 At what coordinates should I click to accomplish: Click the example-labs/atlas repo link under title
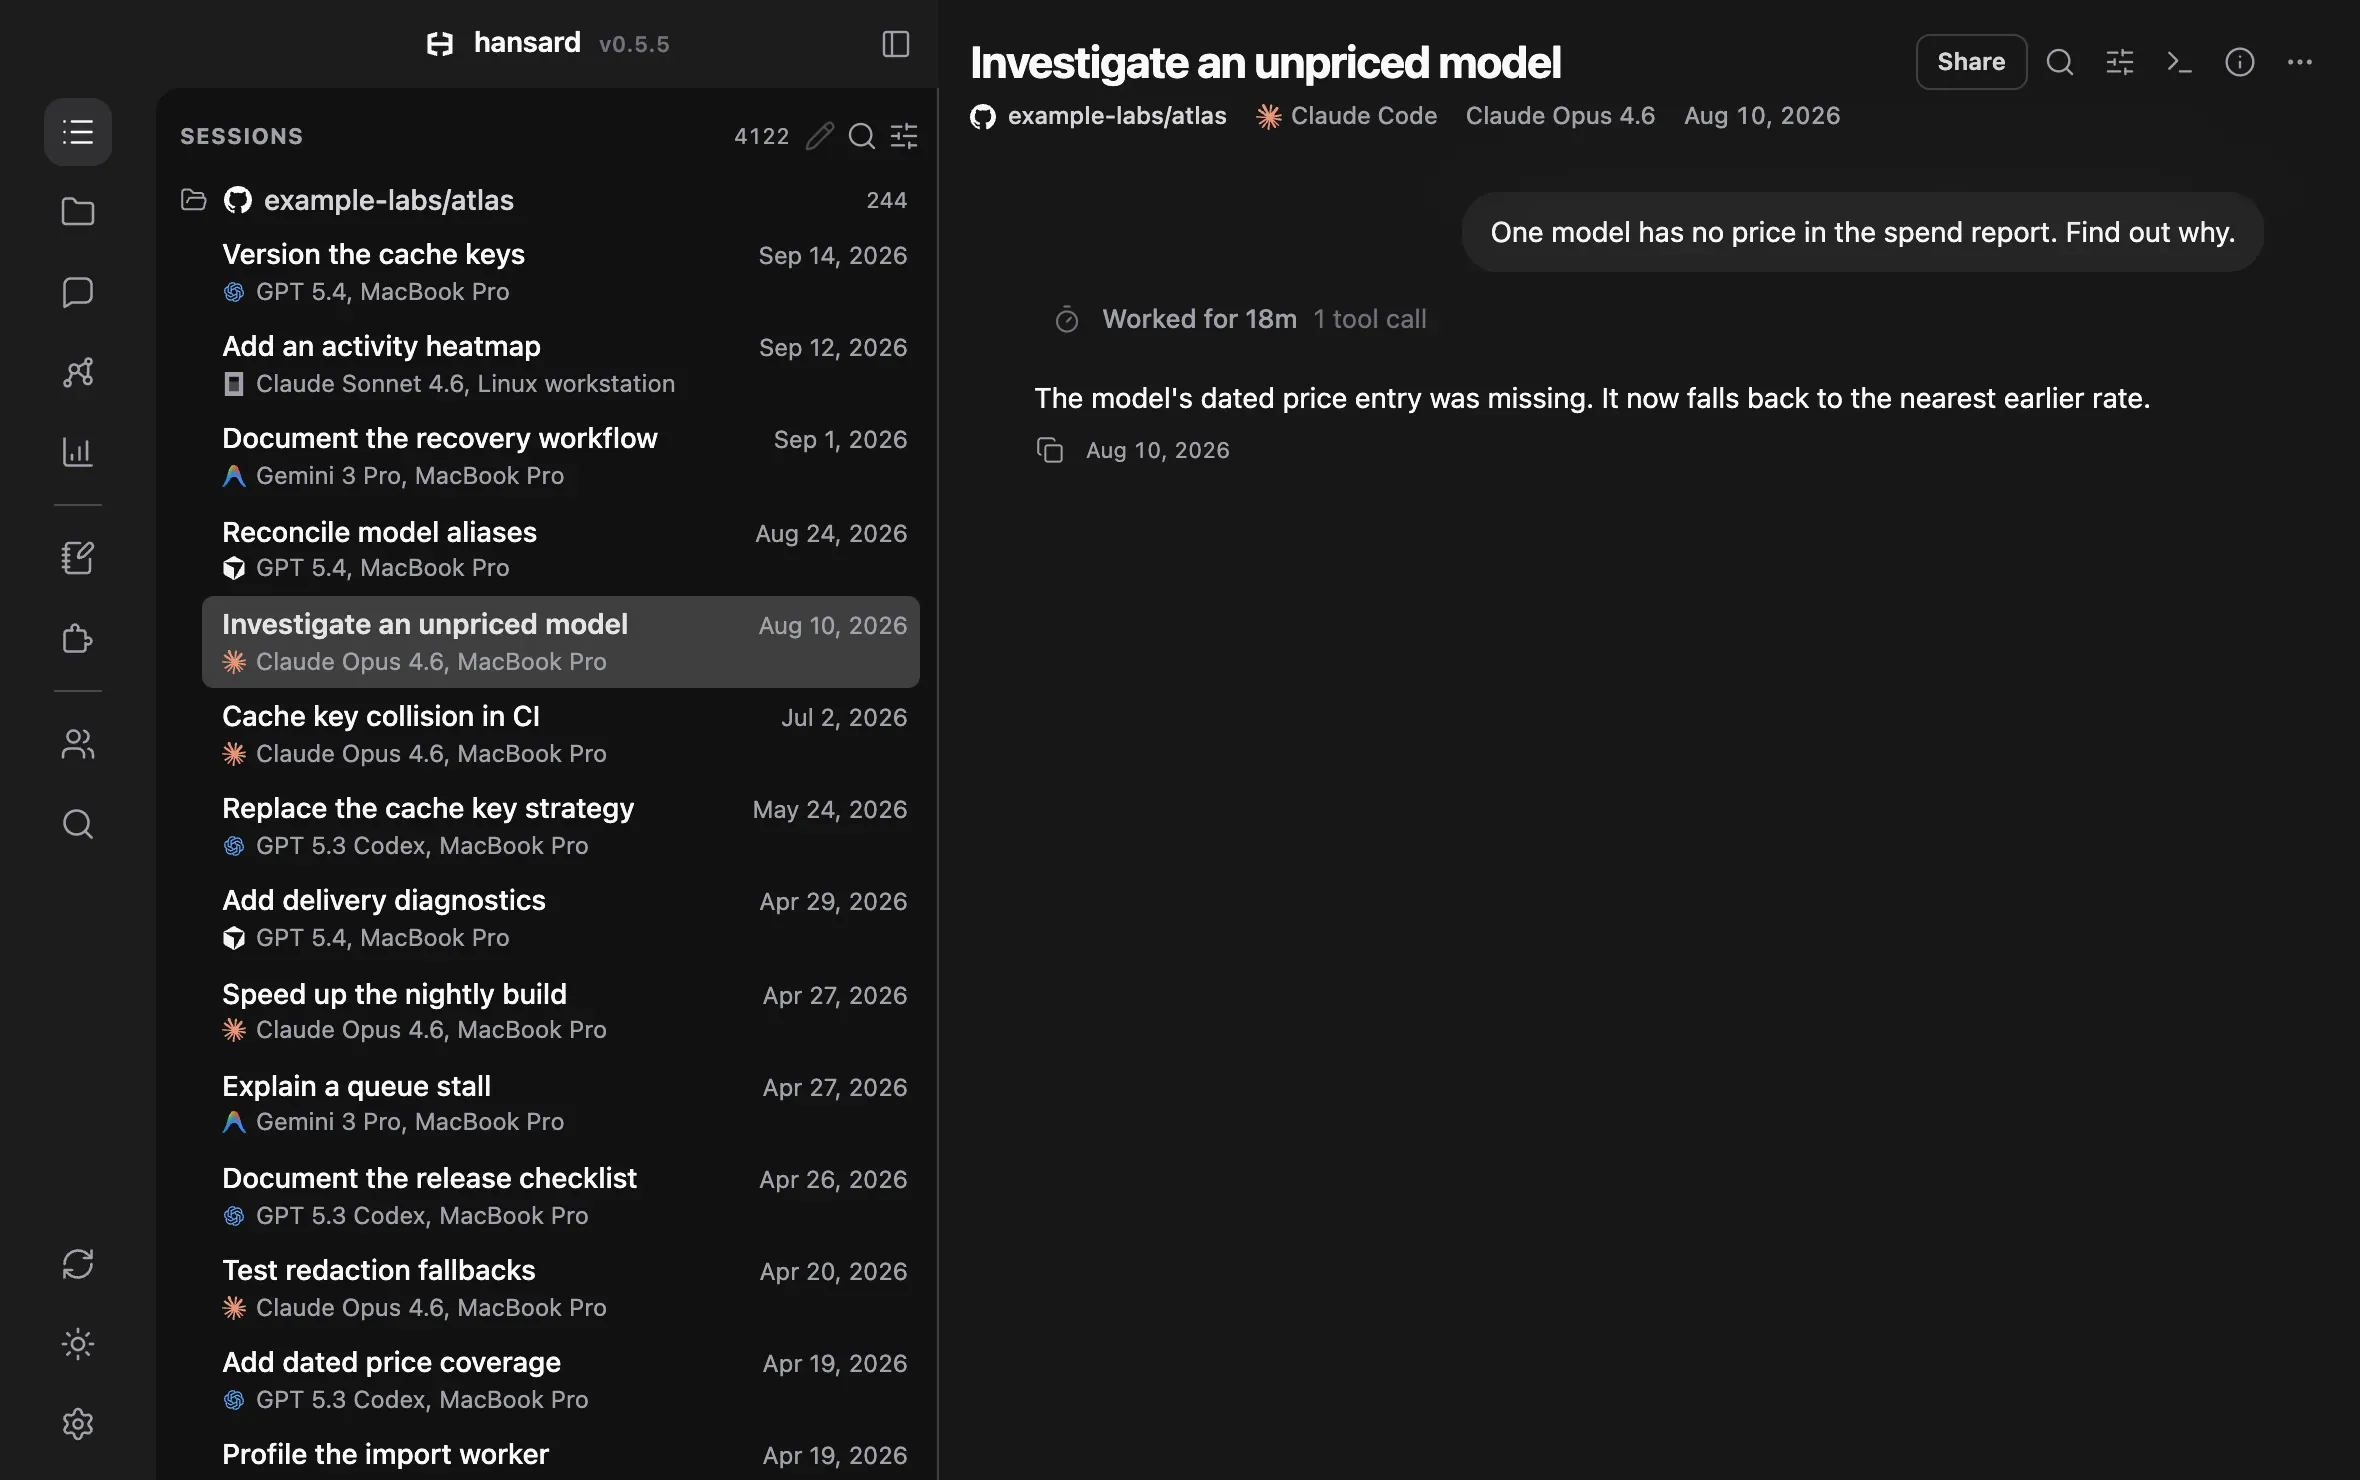[1098, 116]
